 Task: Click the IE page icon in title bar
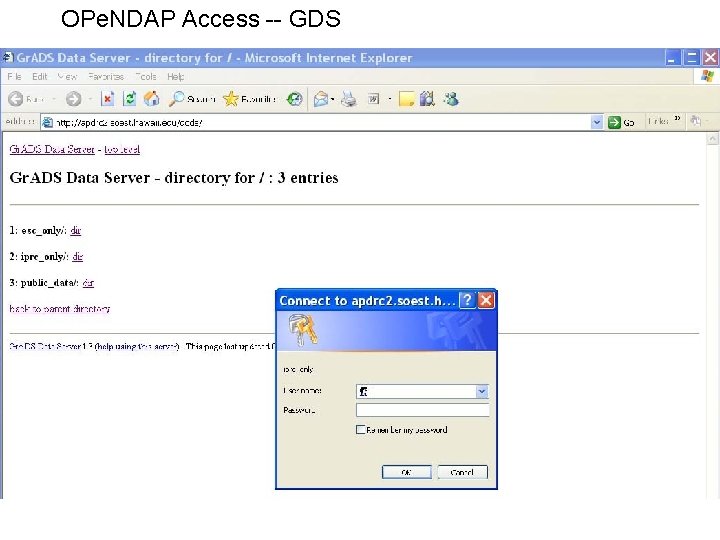coord(8,57)
